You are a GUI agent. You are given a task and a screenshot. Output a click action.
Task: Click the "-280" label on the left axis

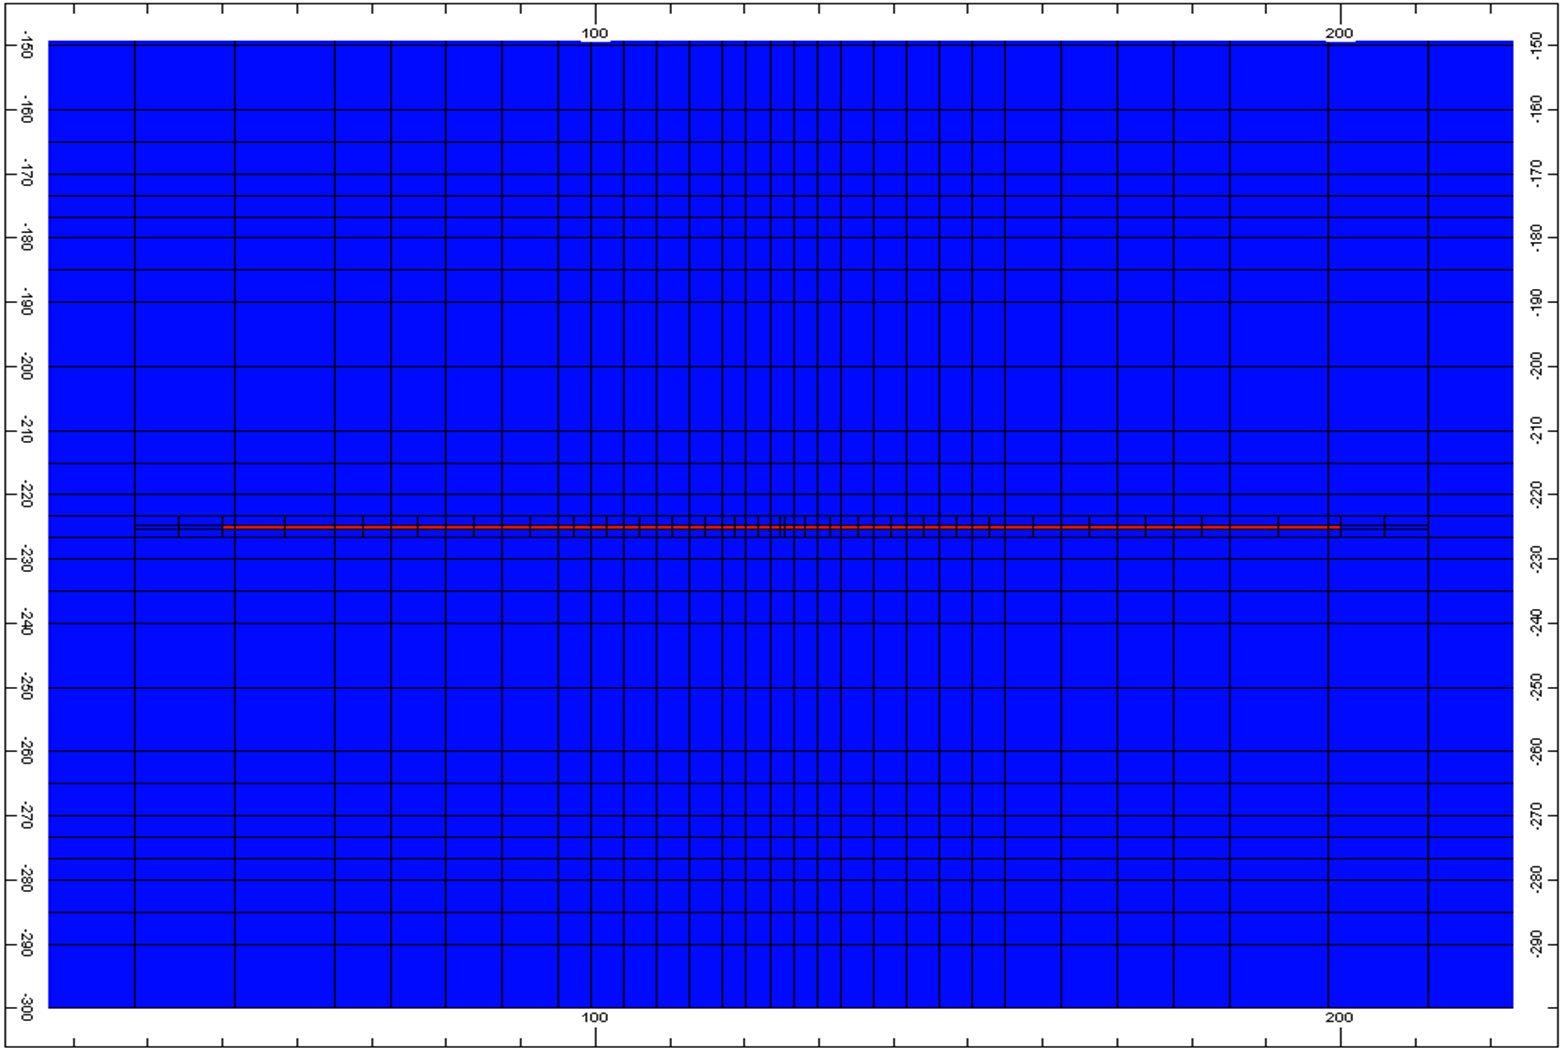point(25,880)
